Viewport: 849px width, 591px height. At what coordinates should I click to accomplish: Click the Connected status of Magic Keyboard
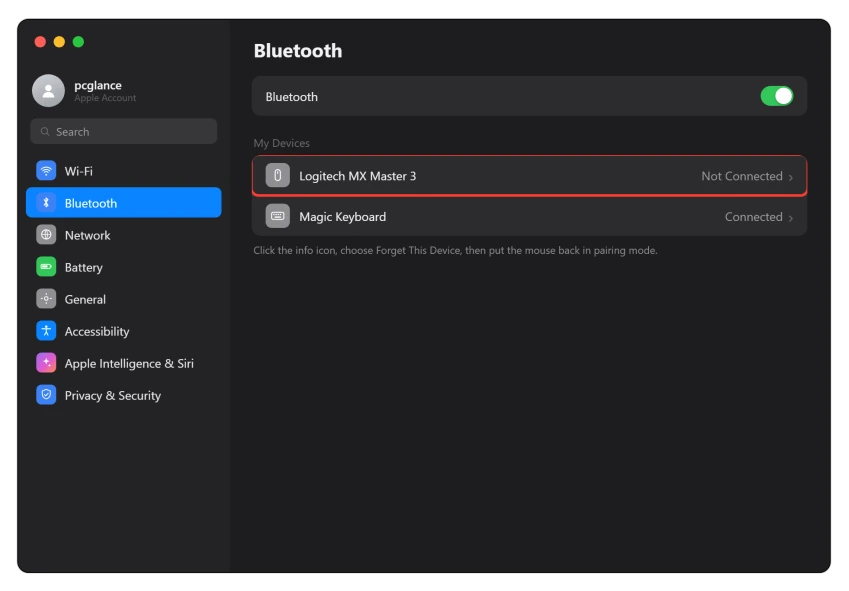pos(753,216)
